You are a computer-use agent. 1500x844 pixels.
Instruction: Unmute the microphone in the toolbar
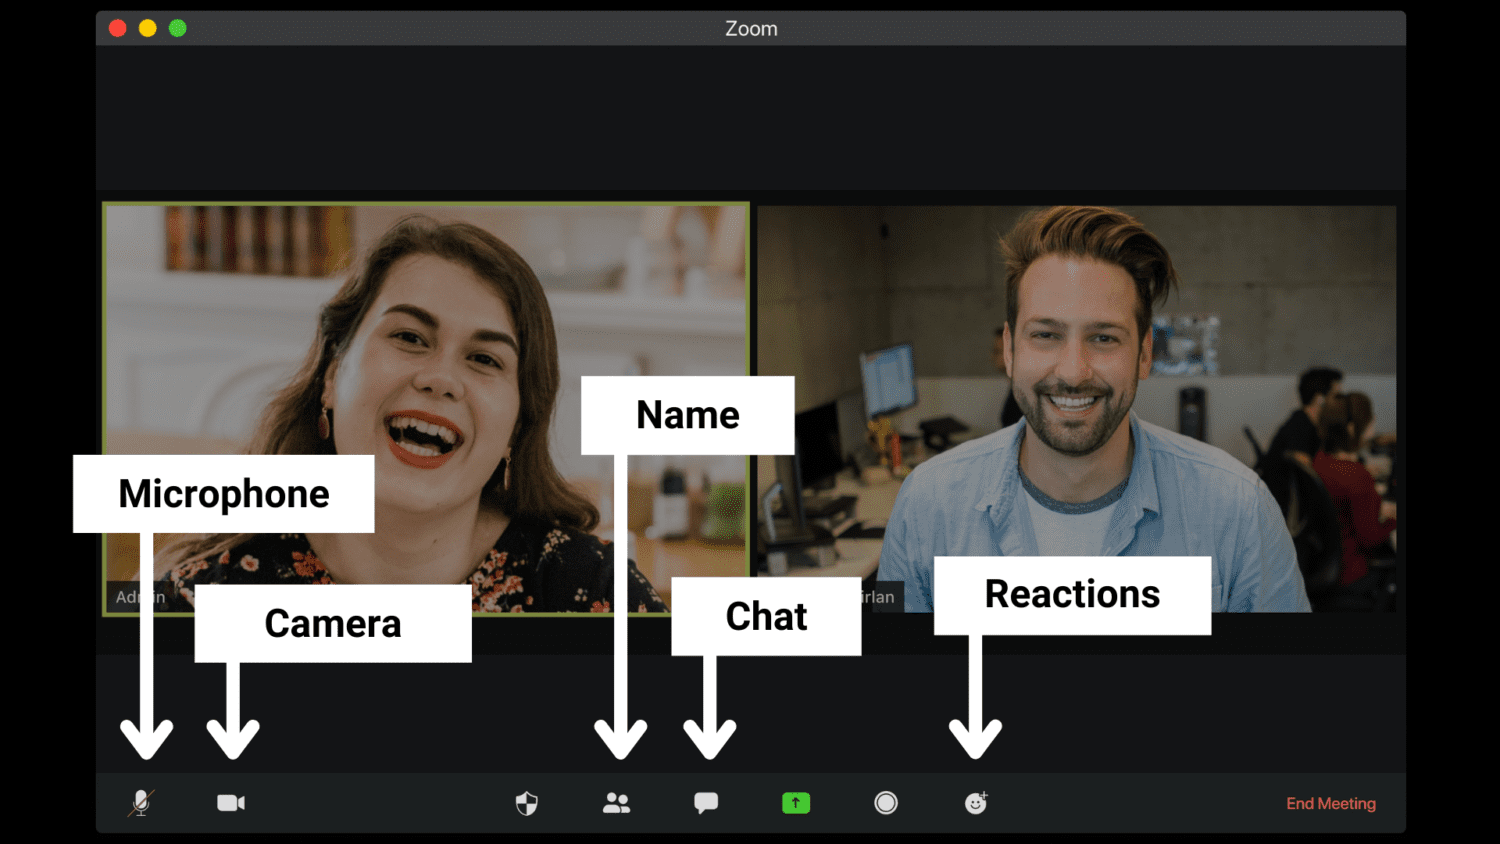(141, 803)
